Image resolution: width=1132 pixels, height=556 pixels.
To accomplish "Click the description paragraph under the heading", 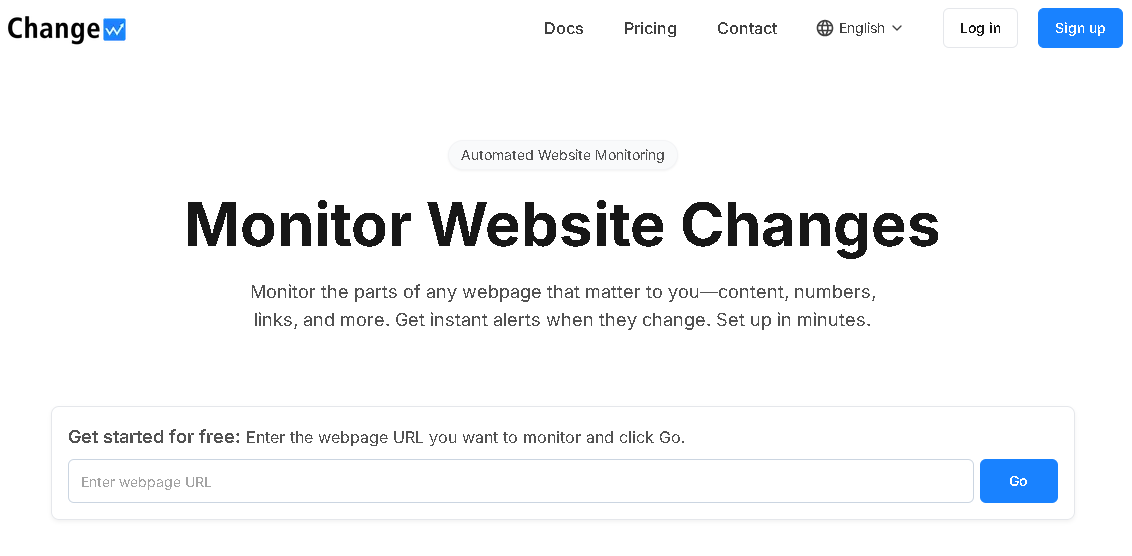I will click(x=562, y=307).
